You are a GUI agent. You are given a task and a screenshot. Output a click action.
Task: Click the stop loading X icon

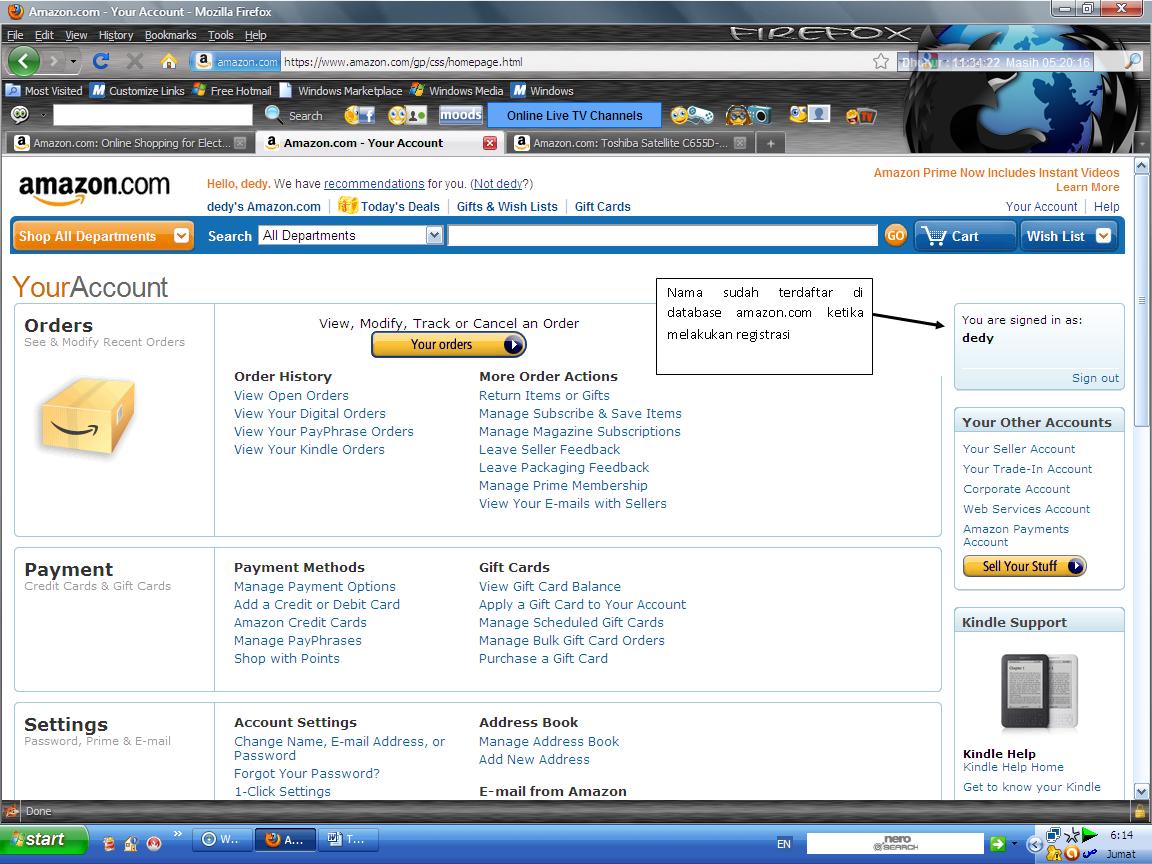click(134, 61)
